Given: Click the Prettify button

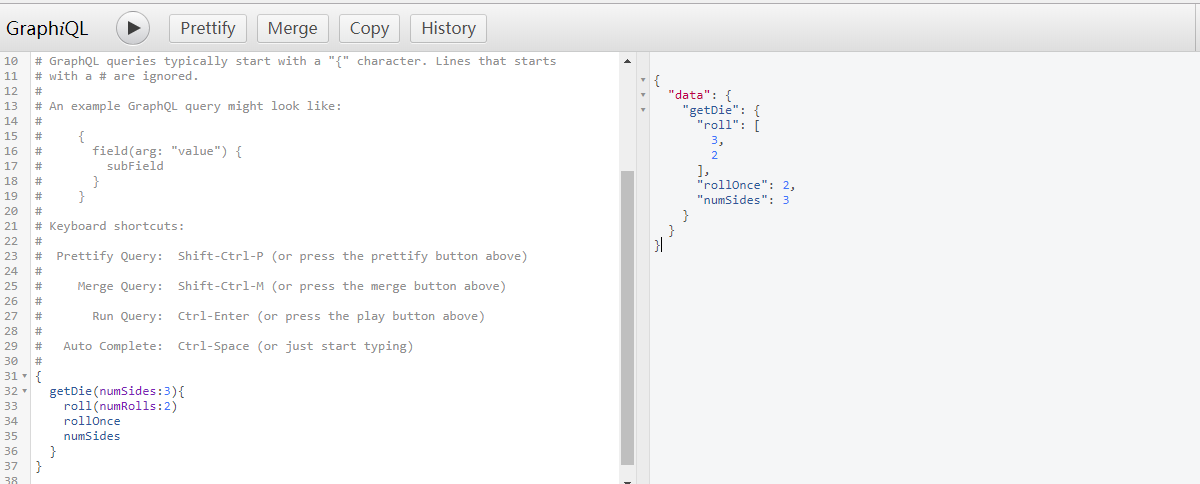Looking at the screenshot, I should click(208, 28).
